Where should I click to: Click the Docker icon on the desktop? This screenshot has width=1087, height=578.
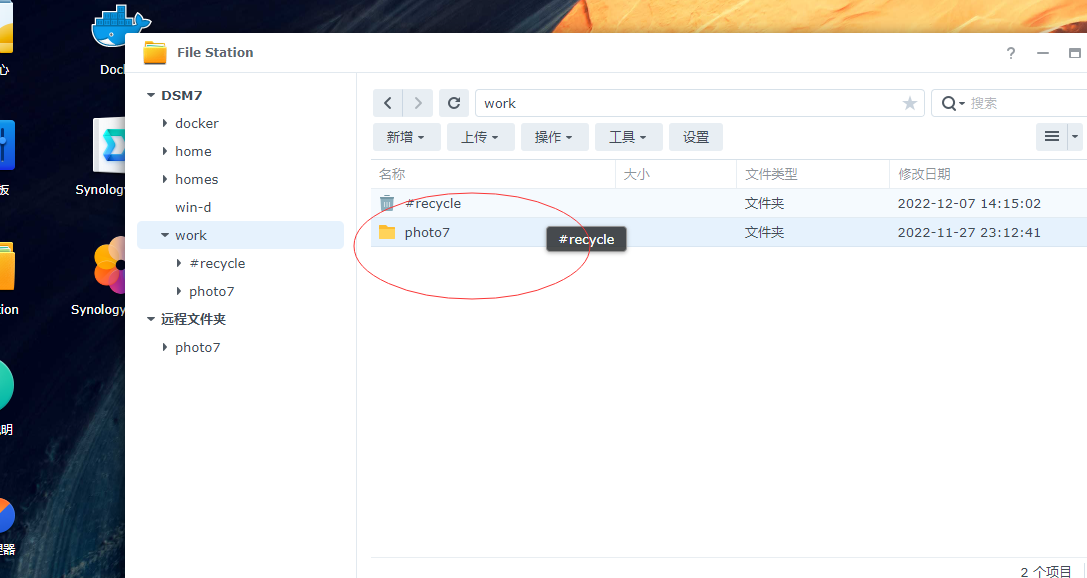(113, 25)
